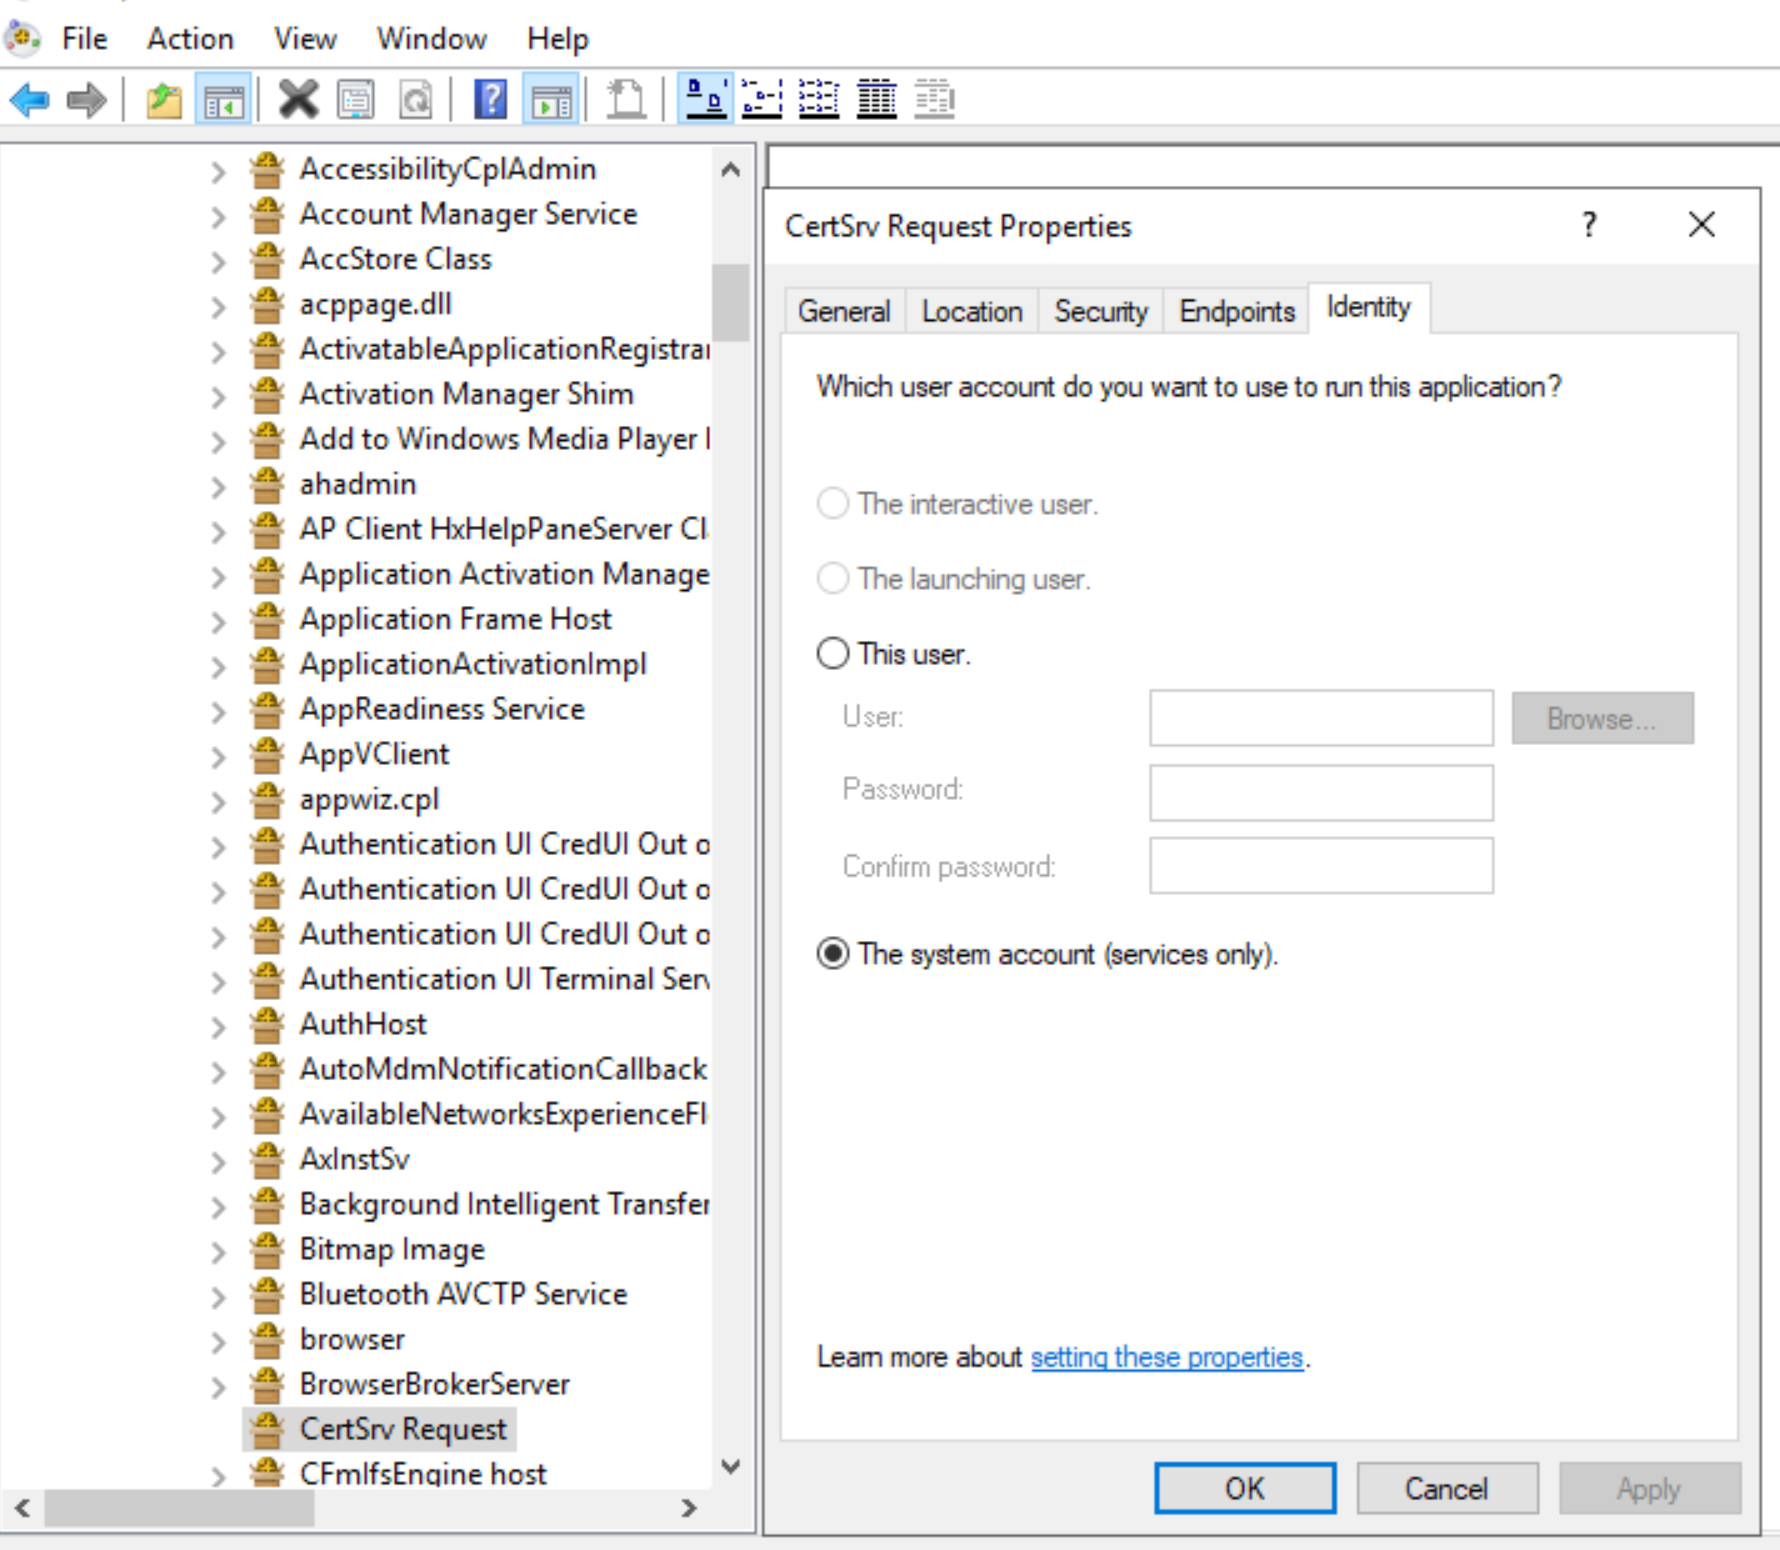Toggle Show/Hide Action Pane icon
The image size is (1780, 1550).
point(551,100)
